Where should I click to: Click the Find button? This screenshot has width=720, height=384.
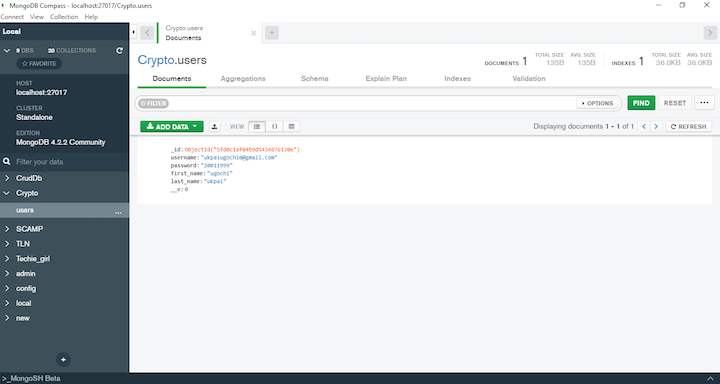pos(641,103)
